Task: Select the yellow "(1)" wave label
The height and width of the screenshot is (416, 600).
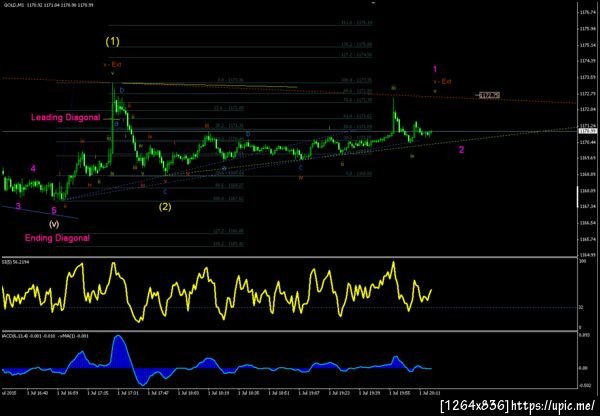Action: 112,42
